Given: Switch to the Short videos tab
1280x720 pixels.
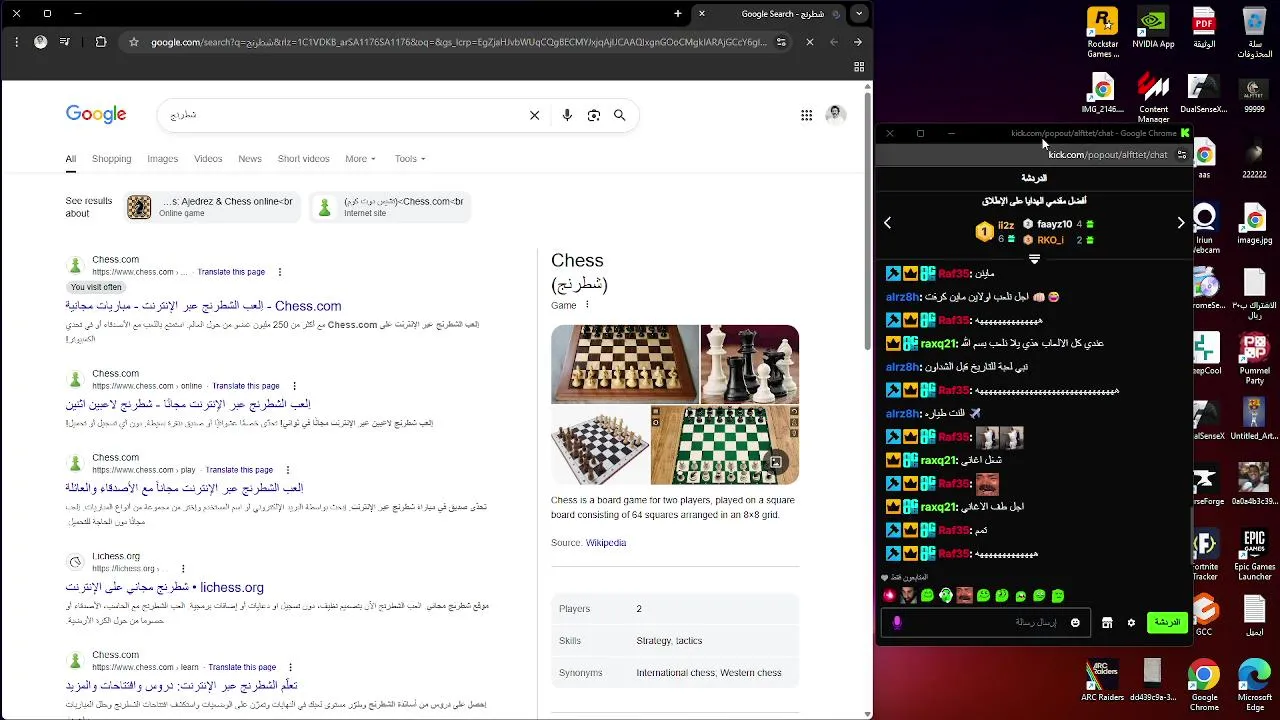Looking at the screenshot, I should coord(303,159).
